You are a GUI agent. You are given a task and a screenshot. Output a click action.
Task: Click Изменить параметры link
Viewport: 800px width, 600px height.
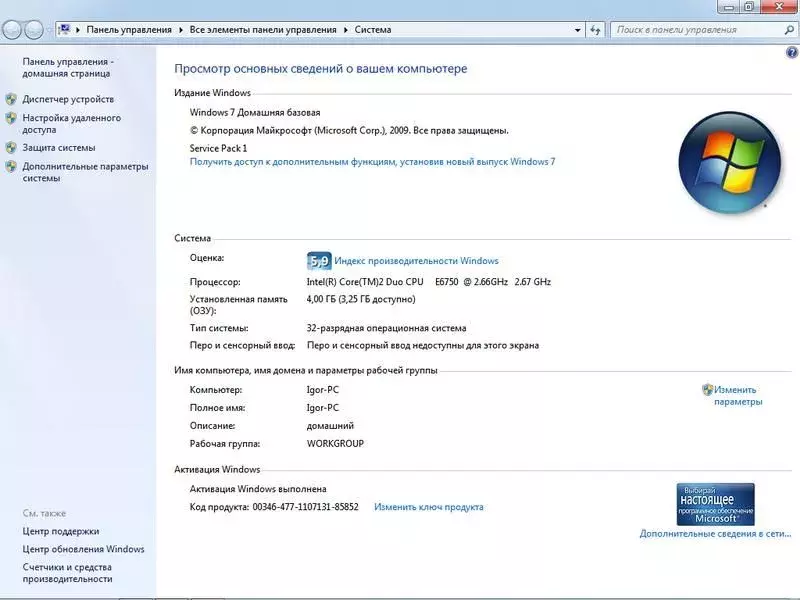pos(738,395)
